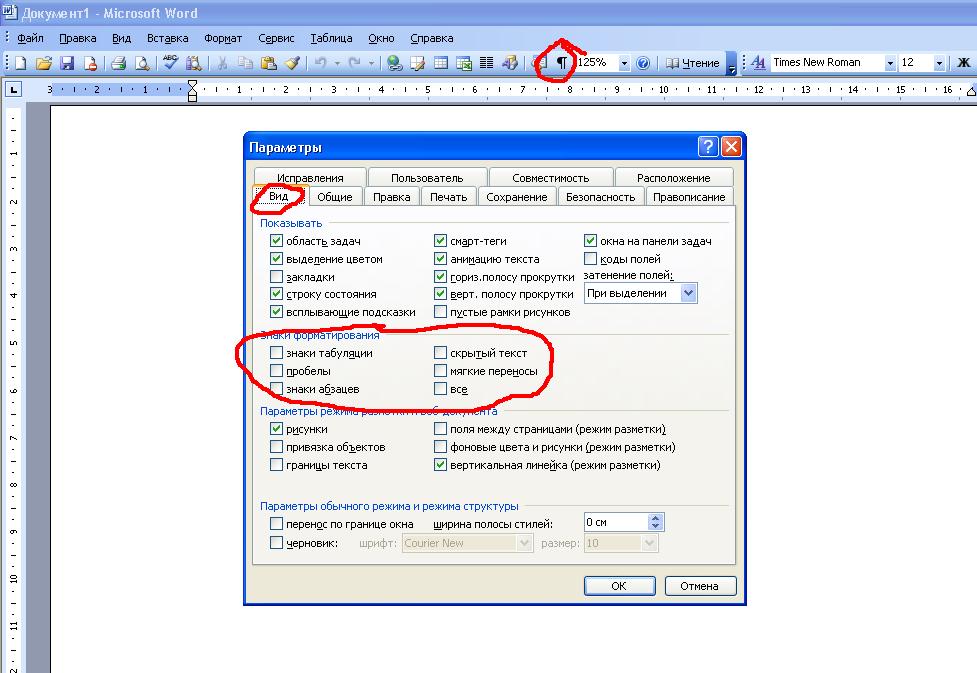This screenshot has width=977, height=673.
Task: Open the Drawing toolbar icon
Action: pos(510,63)
